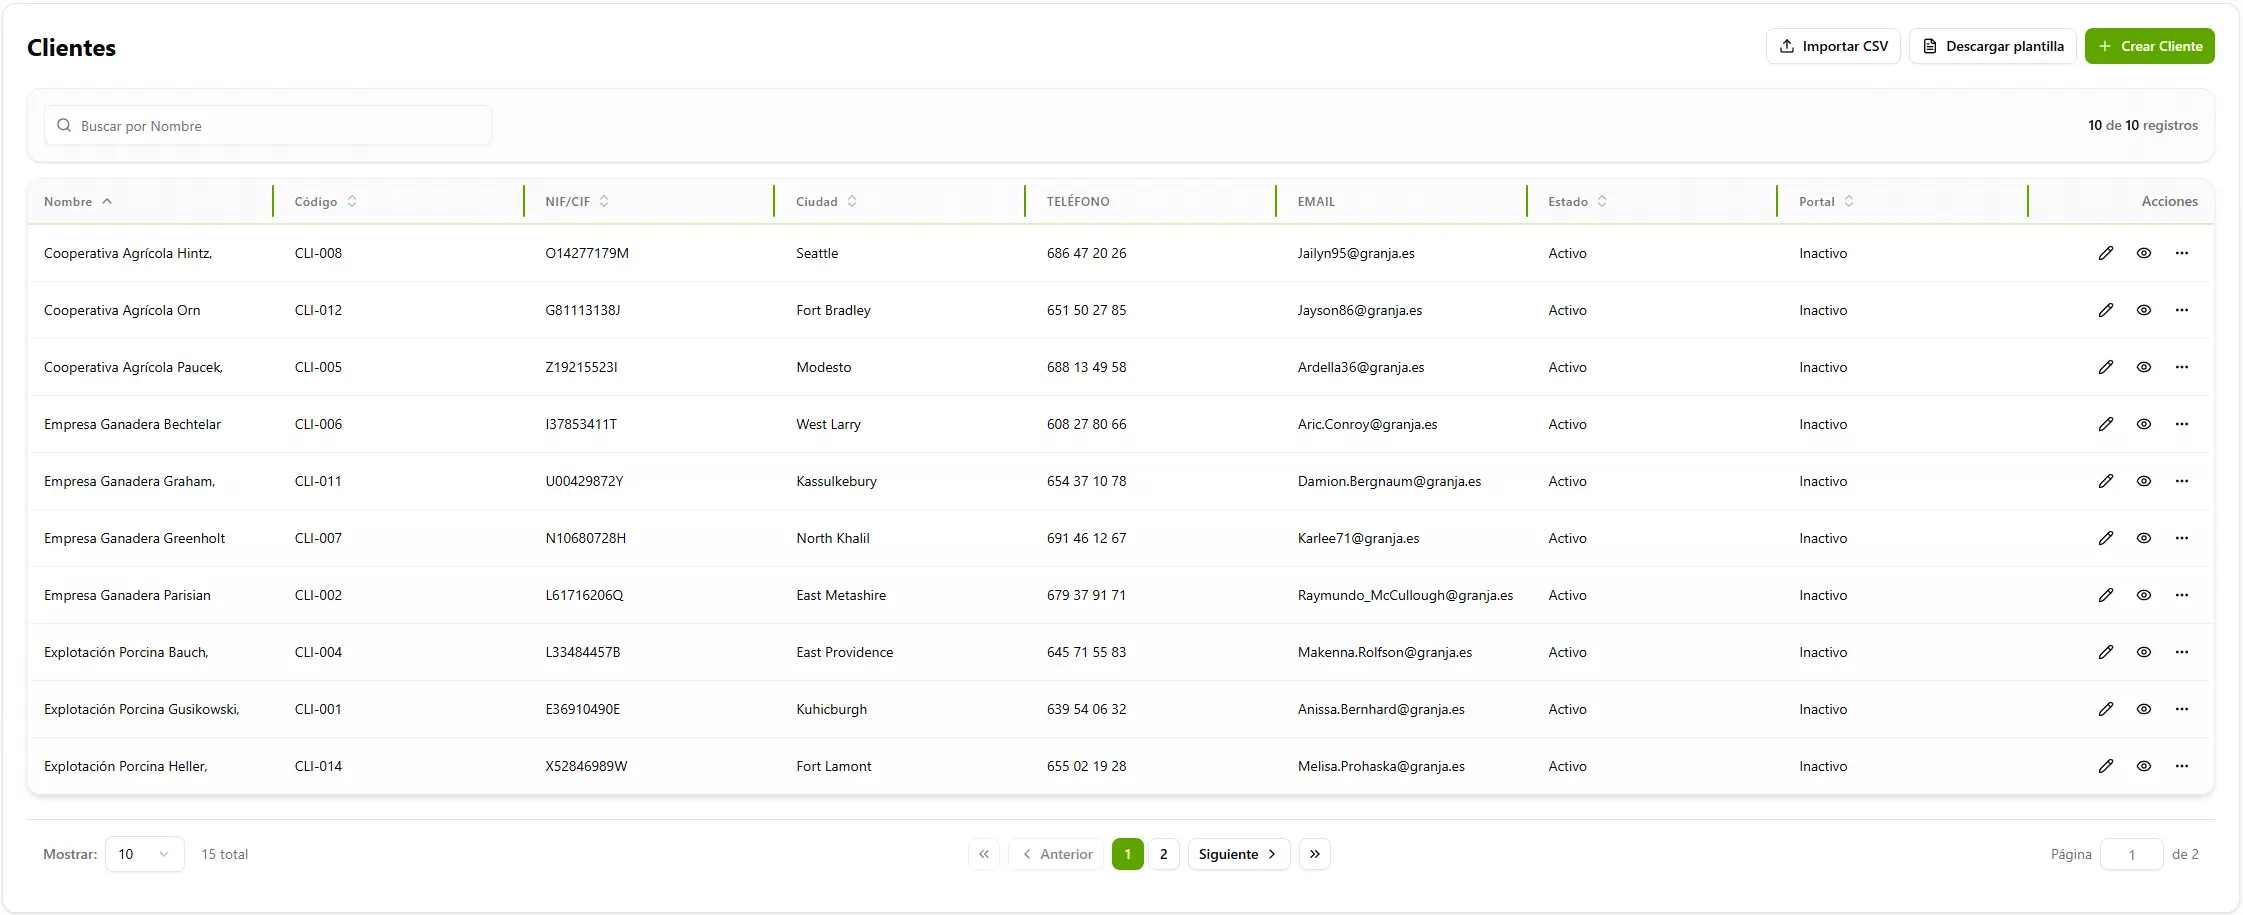Screen dimensions: 2243x915
Task: Go to first page double-chevron icon
Action: pyautogui.click(x=984, y=854)
